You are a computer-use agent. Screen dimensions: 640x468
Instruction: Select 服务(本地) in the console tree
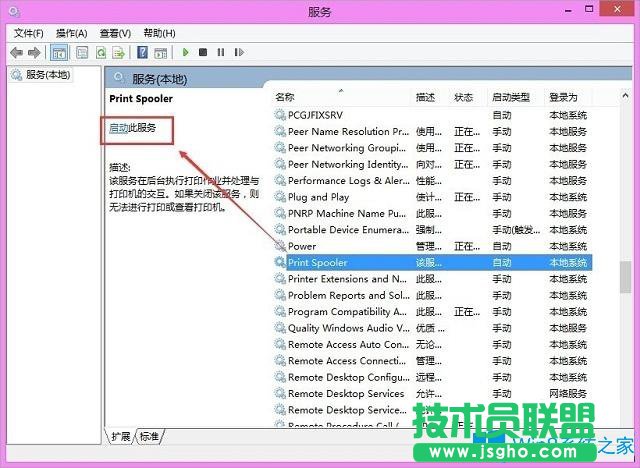pyautogui.click(x=48, y=75)
